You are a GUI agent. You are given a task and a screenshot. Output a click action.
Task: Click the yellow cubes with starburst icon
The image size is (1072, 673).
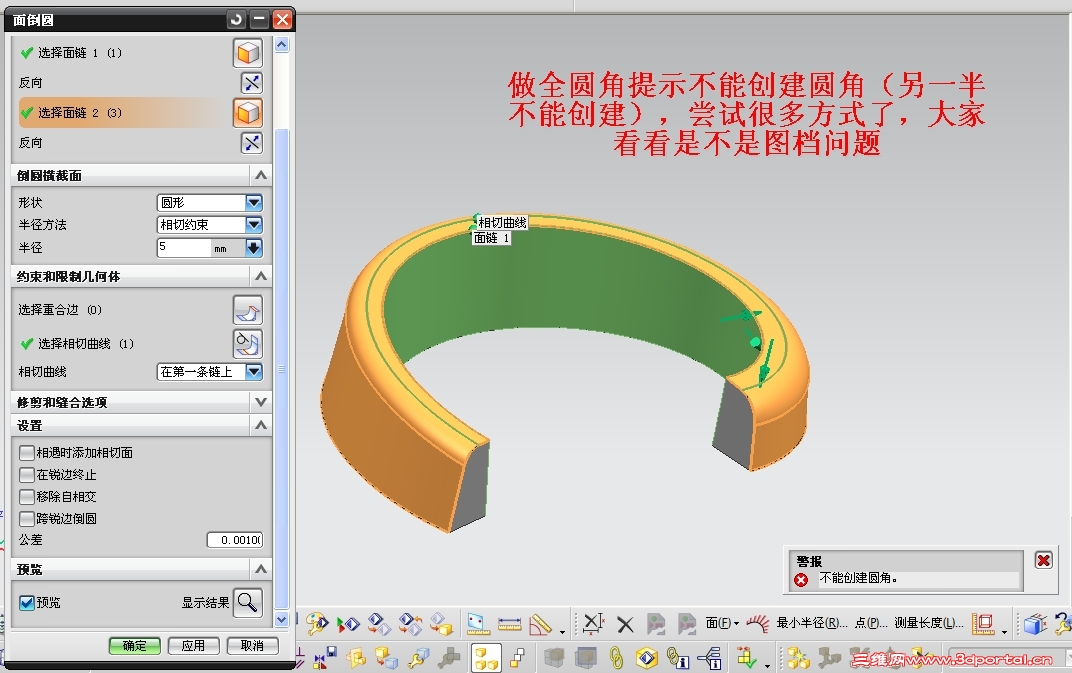[x=797, y=659]
